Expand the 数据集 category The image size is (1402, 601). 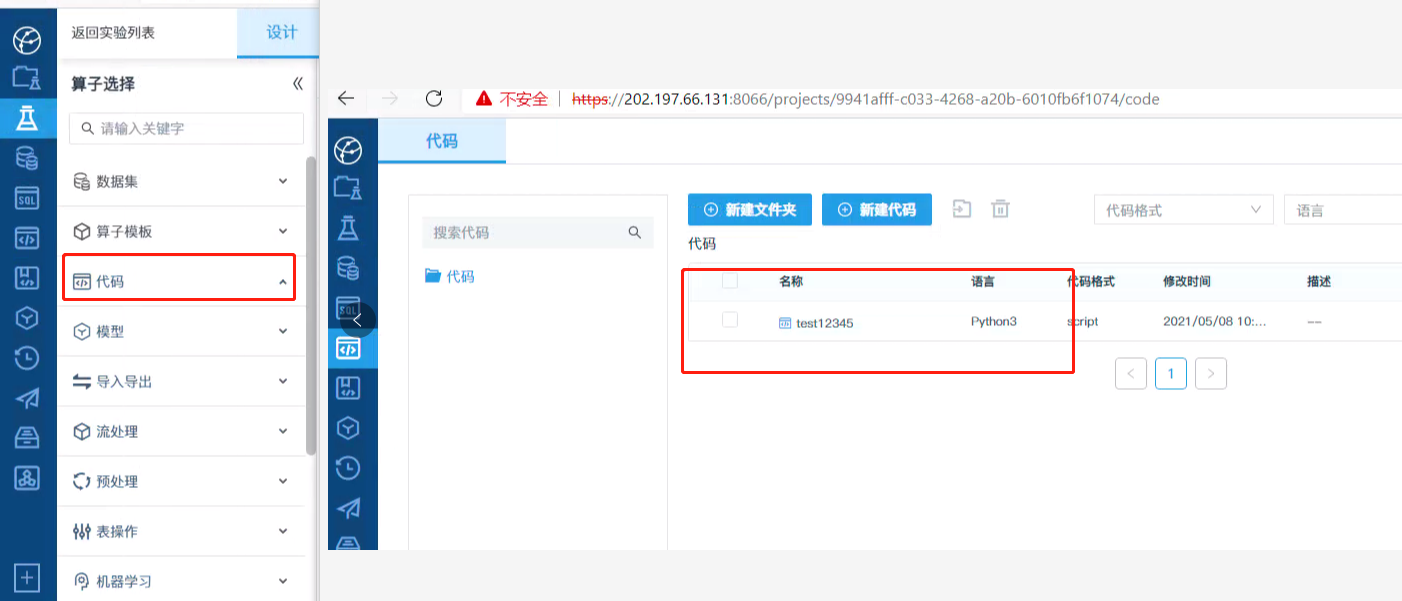click(180, 181)
